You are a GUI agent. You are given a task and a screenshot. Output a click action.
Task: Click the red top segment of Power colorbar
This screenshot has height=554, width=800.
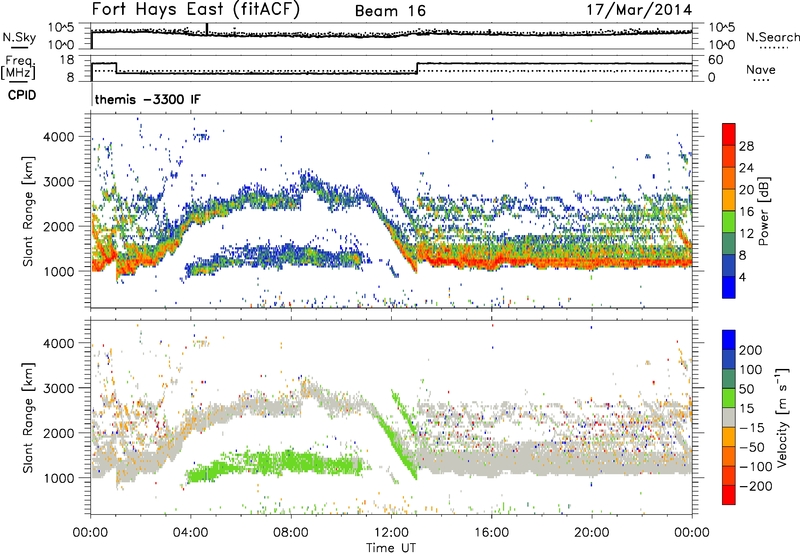tap(729, 134)
